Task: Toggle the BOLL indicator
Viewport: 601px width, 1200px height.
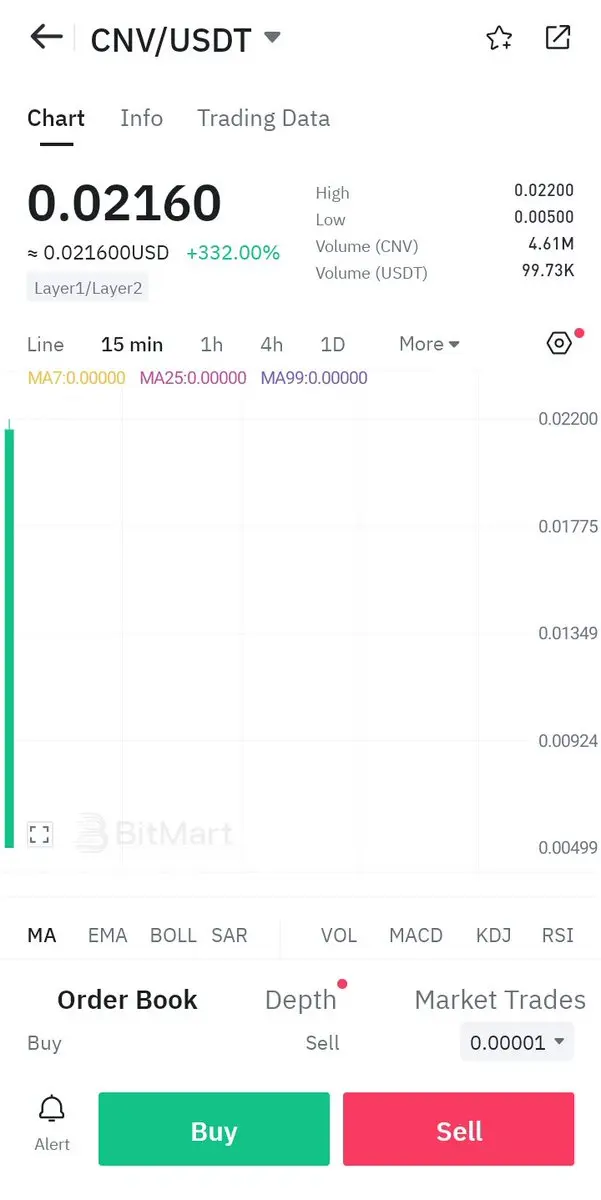Action: [x=173, y=935]
